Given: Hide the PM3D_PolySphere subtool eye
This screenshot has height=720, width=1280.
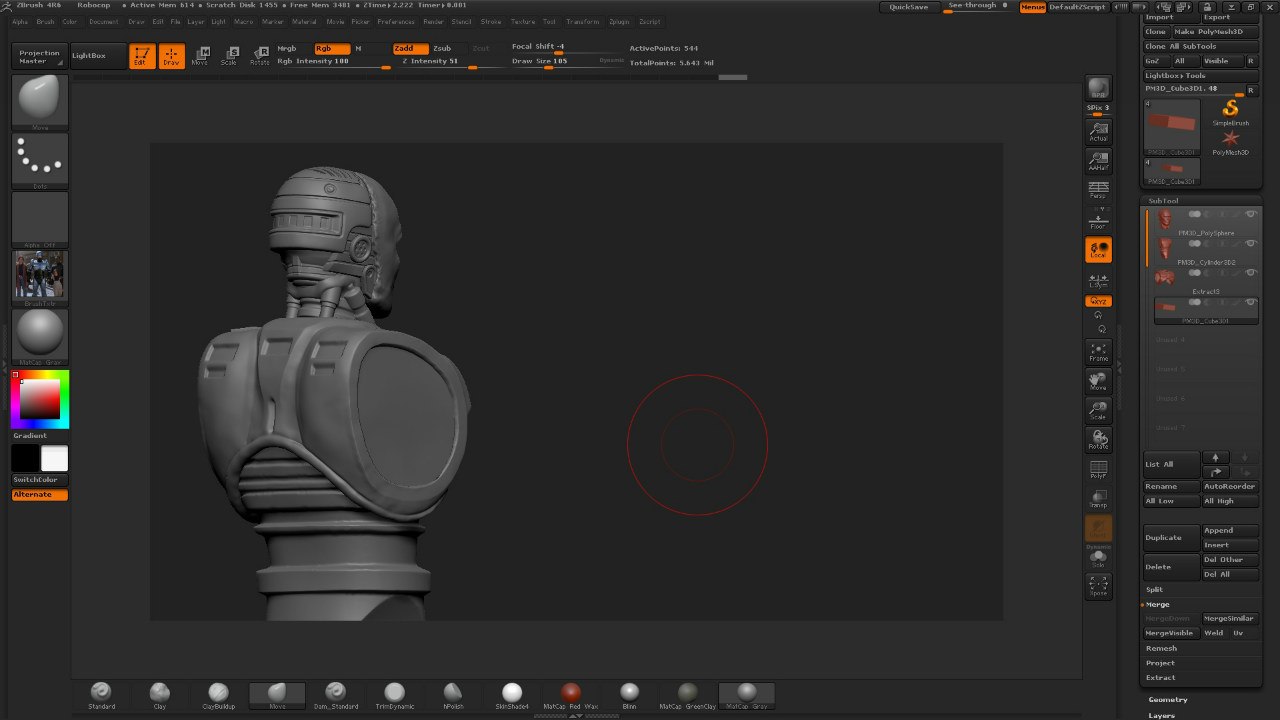Looking at the screenshot, I should point(1250,214).
